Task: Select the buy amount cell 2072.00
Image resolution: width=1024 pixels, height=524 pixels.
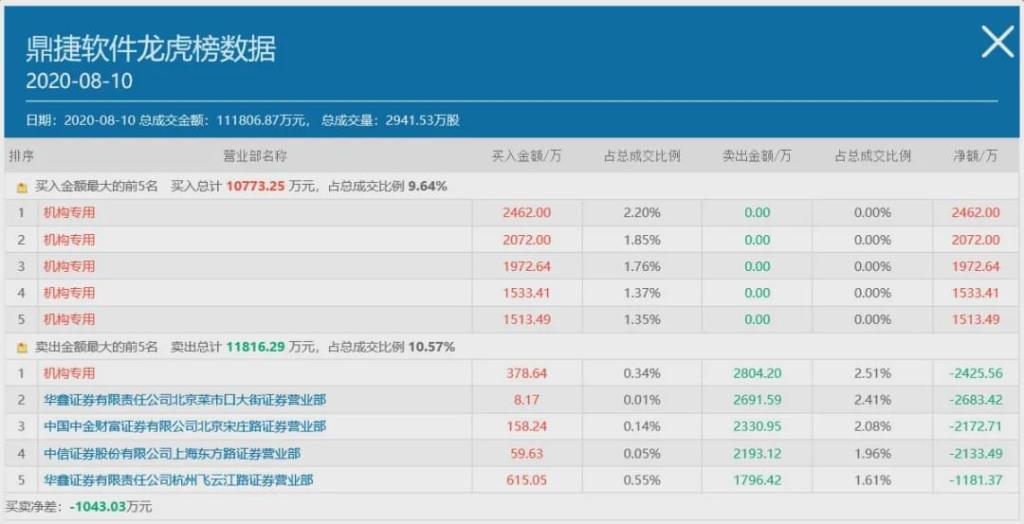Action: click(x=526, y=240)
